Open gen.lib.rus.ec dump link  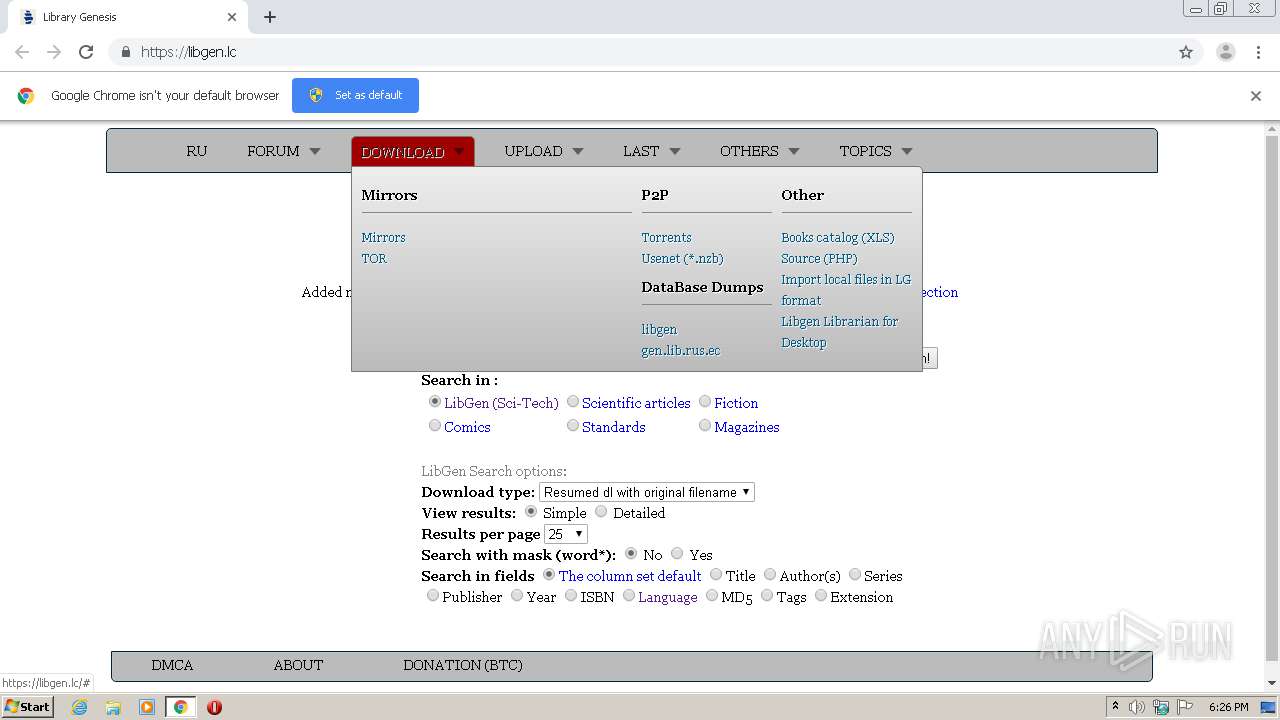point(680,350)
